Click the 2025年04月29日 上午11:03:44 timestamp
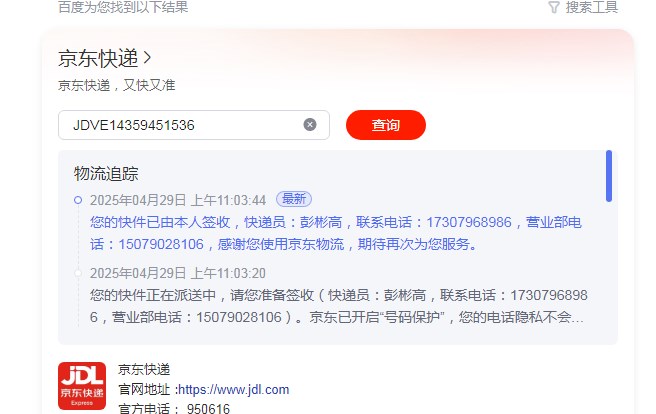This screenshot has height=414, width=656. (178, 200)
